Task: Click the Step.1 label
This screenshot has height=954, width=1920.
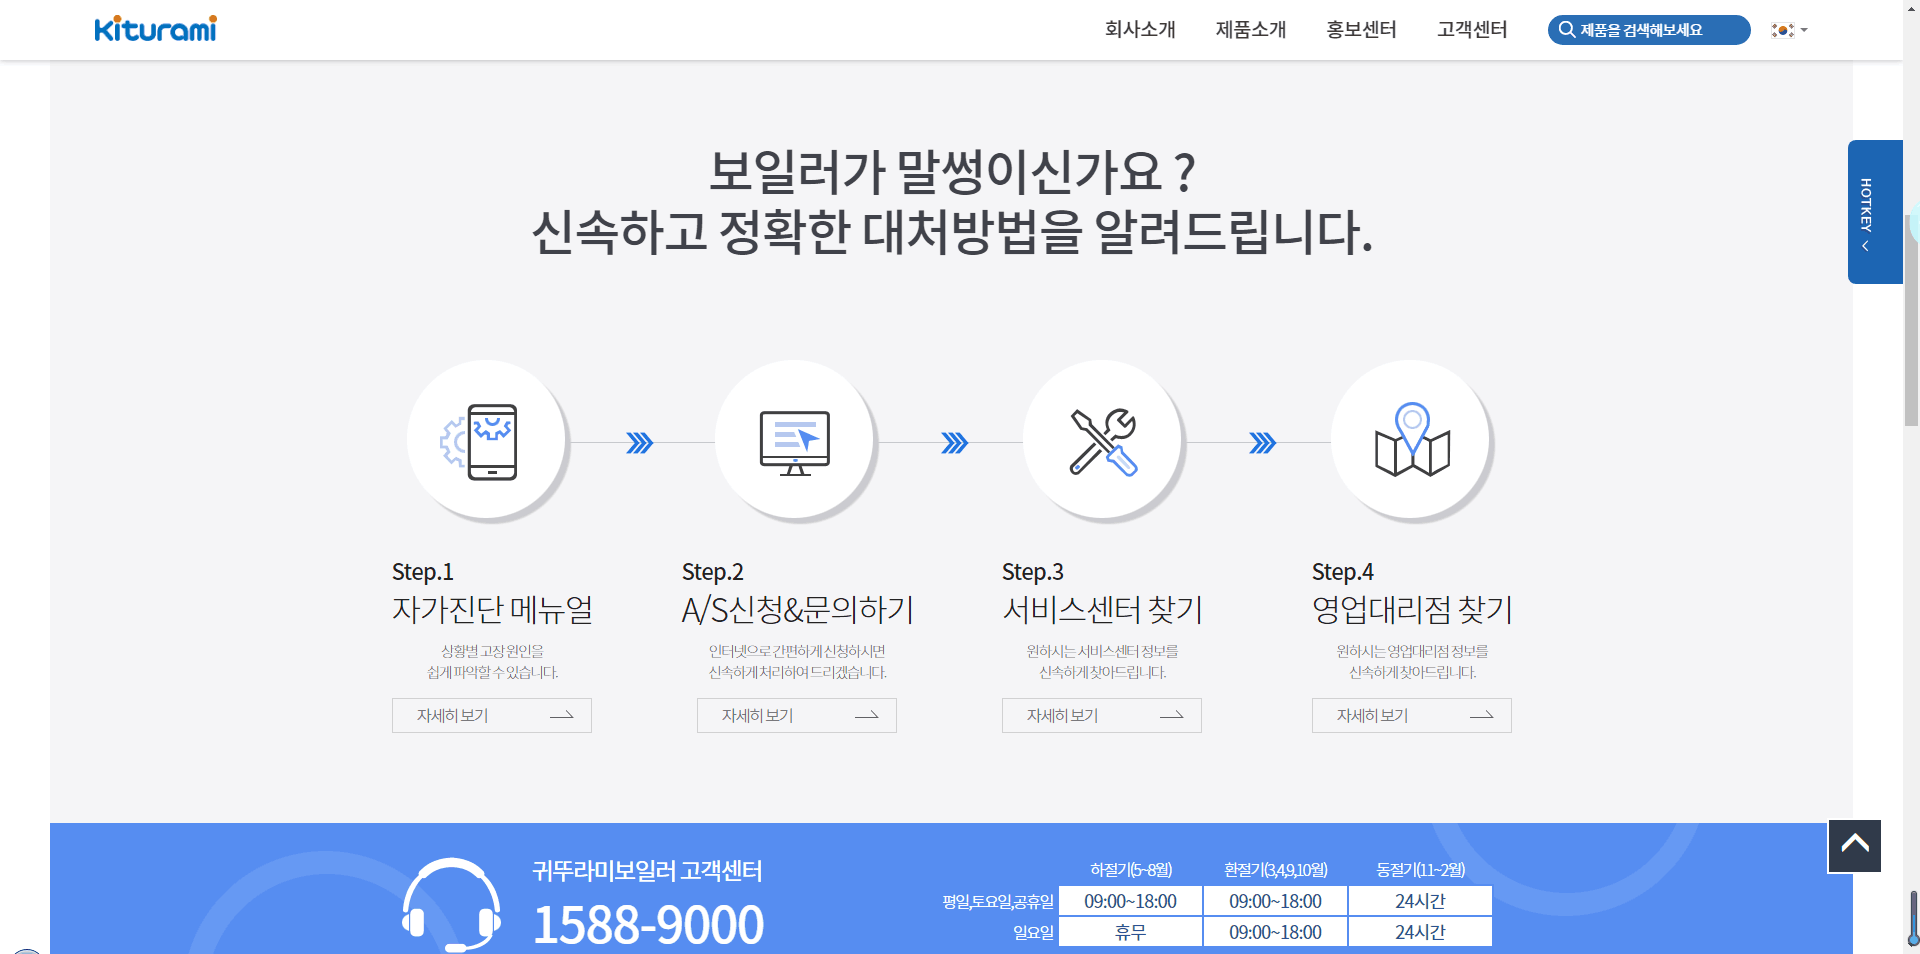Action: click(423, 572)
